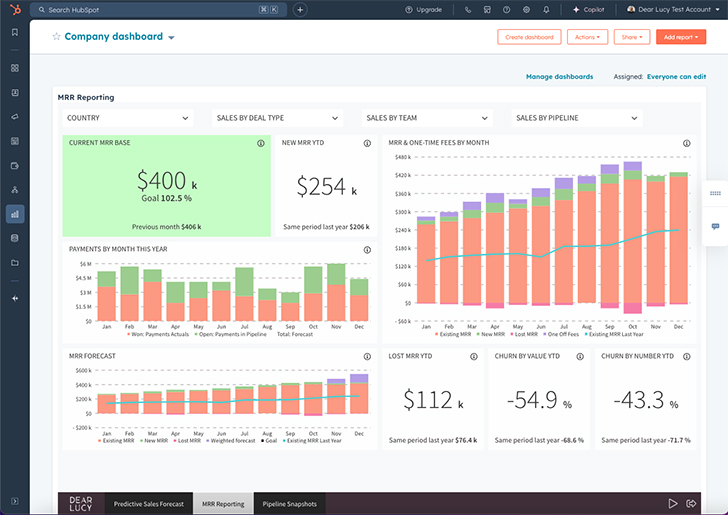Click the HubSpot logo icon
728x515 pixels.
click(14, 9)
